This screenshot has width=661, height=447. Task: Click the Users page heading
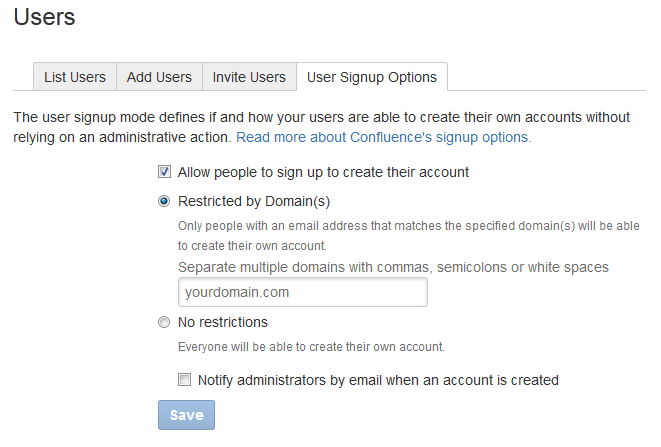(45, 17)
